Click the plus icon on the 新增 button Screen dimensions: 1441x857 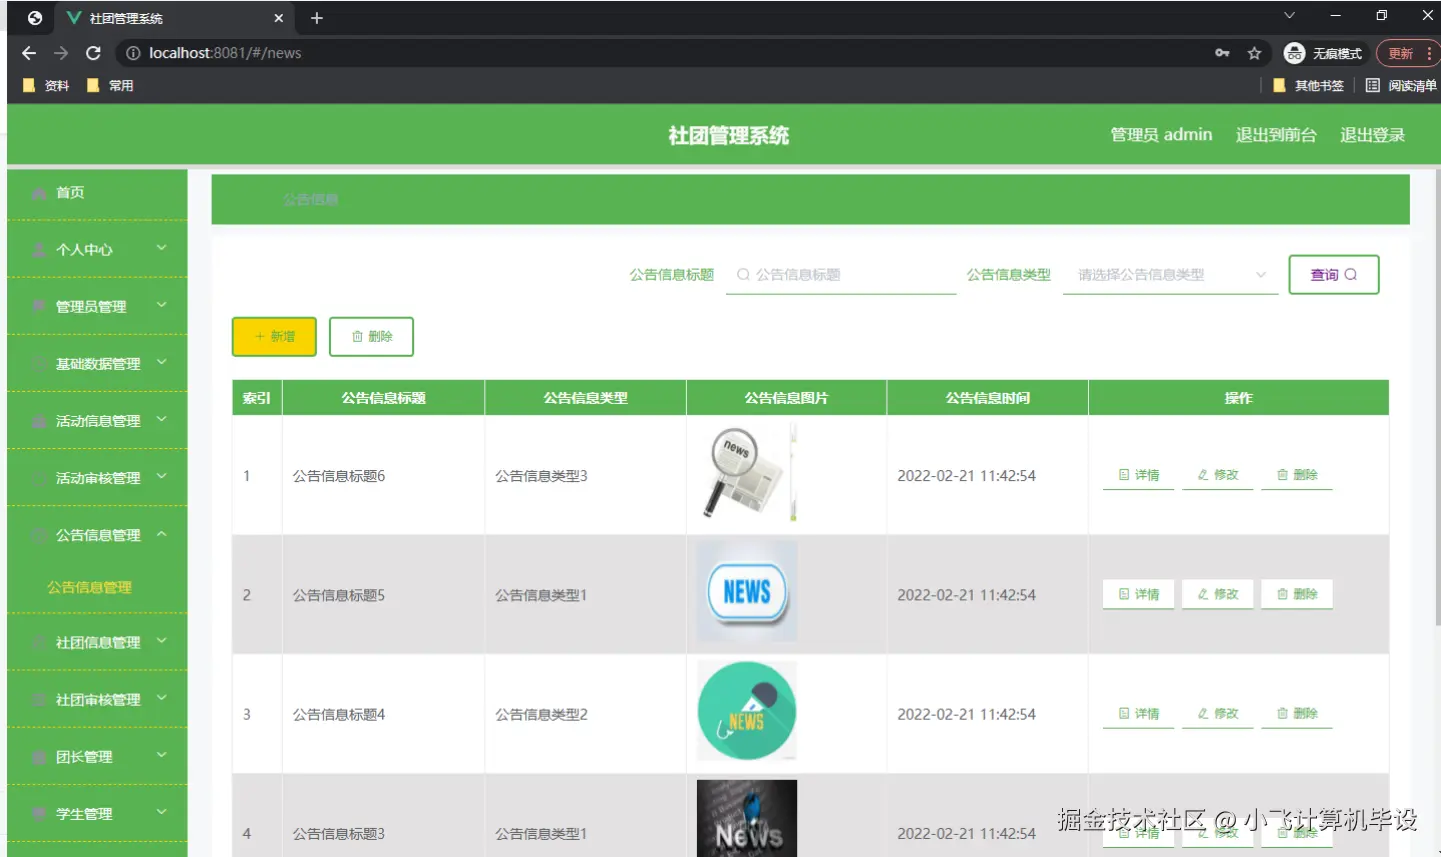pyautogui.click(x=260, y=337)
